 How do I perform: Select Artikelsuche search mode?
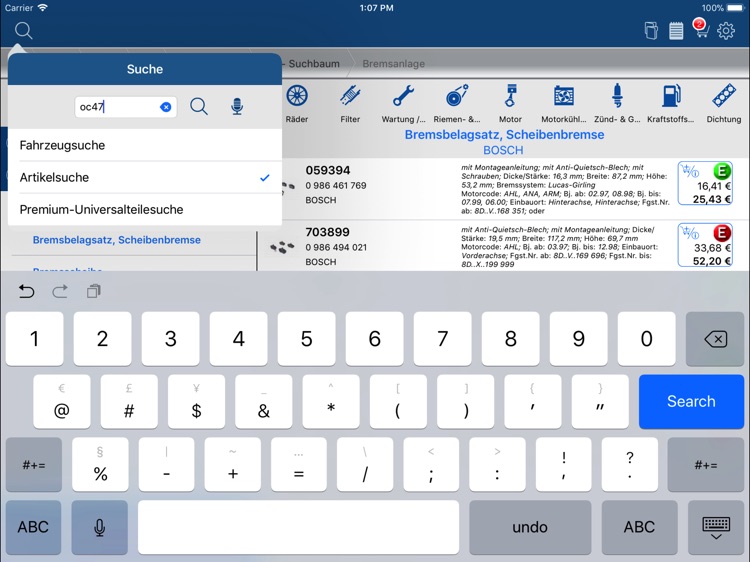click(145, 177)
